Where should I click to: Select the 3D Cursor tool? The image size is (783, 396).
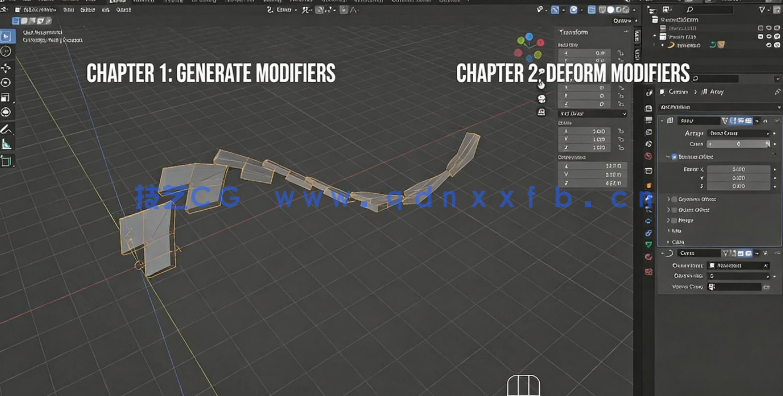coord(6,51)
